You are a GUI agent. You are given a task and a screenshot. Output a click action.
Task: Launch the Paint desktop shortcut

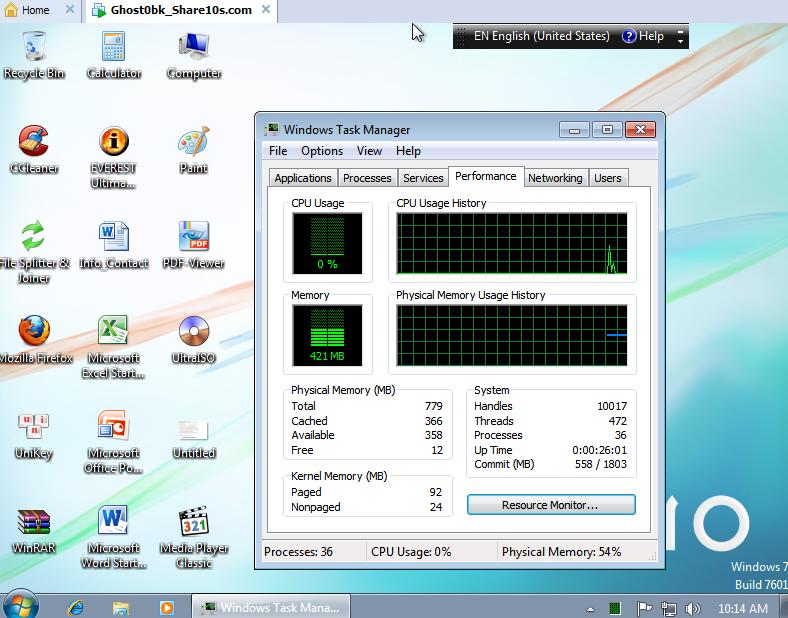[x=194, y=149]
